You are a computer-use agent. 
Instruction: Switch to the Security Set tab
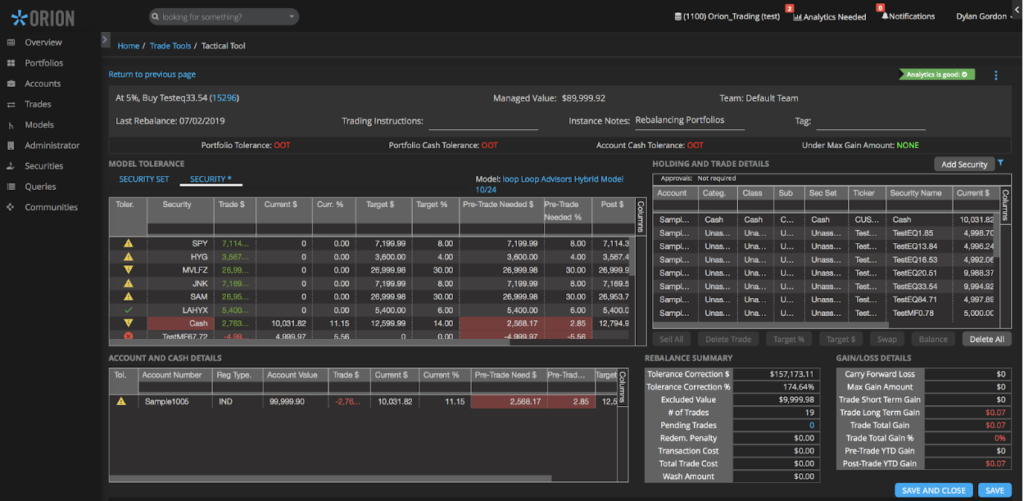144,179
